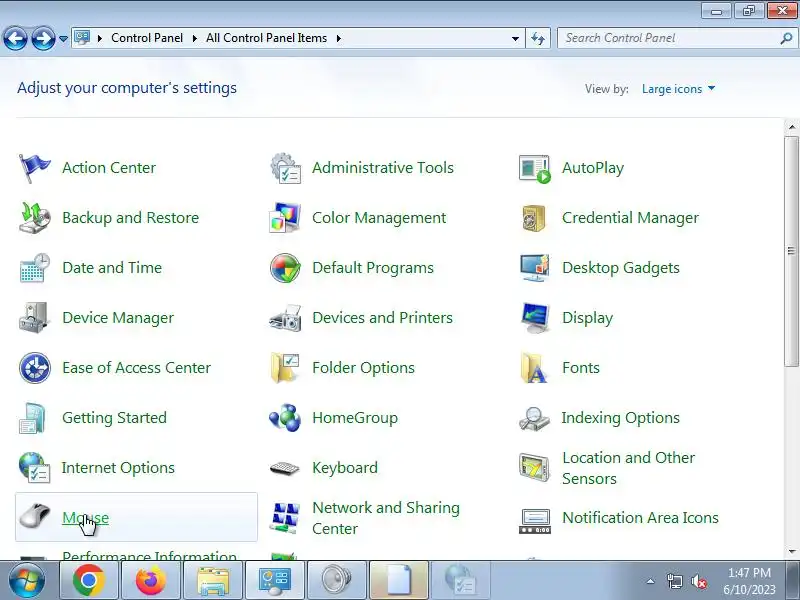
Task: Click the Display monitor icon
Action: click(535, 318)
